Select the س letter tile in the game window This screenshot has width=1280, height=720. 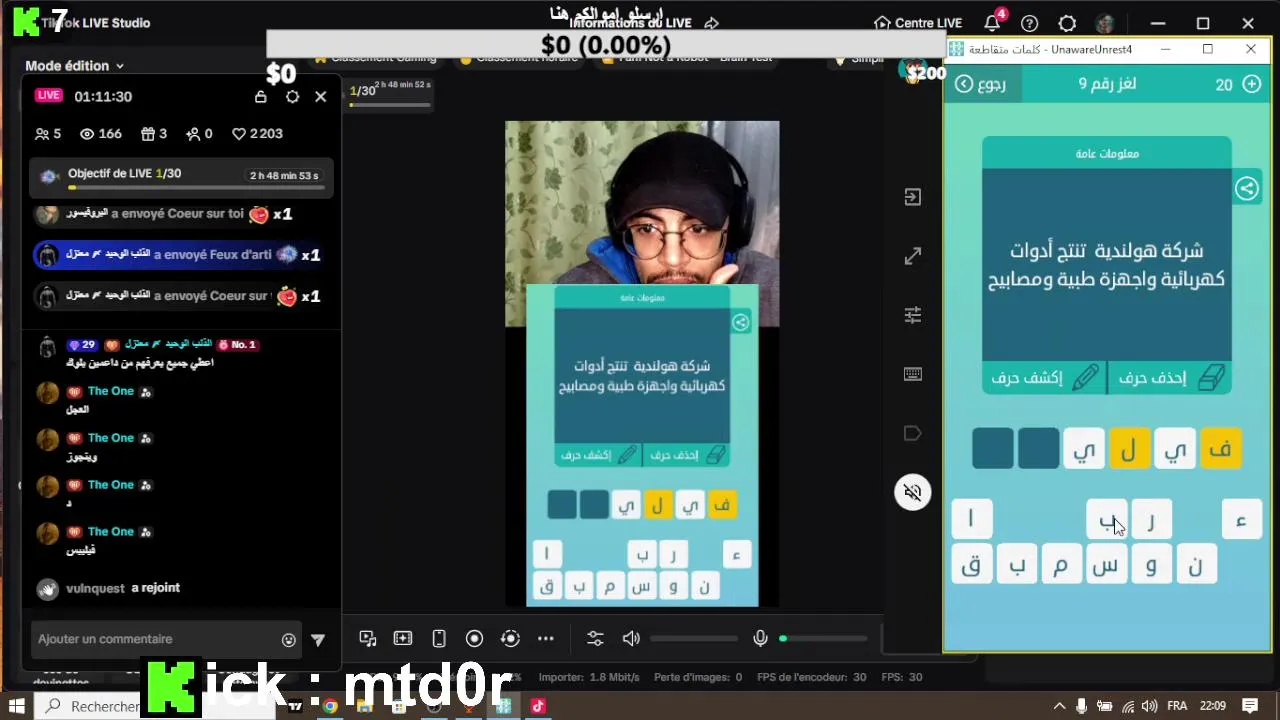click(x=1106, y=566)
